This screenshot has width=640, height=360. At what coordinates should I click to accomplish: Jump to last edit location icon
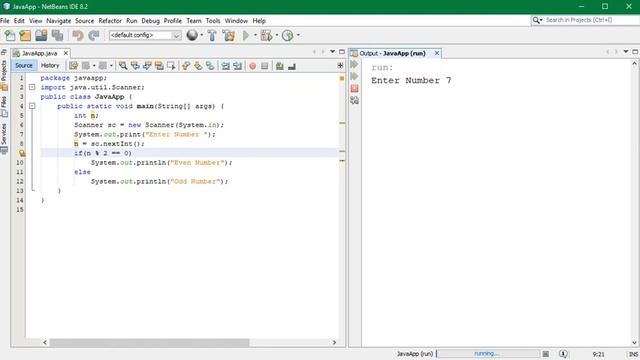pos(73,66)
